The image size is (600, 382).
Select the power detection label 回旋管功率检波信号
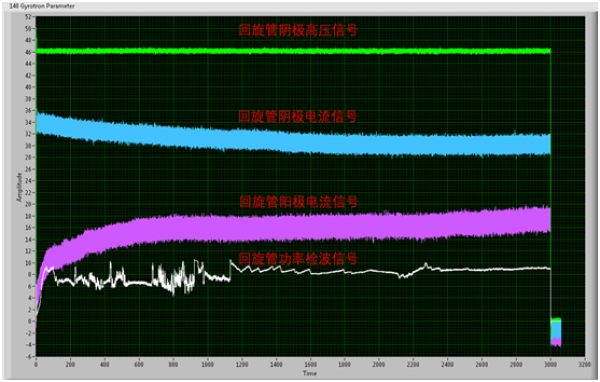pos(298,259)
